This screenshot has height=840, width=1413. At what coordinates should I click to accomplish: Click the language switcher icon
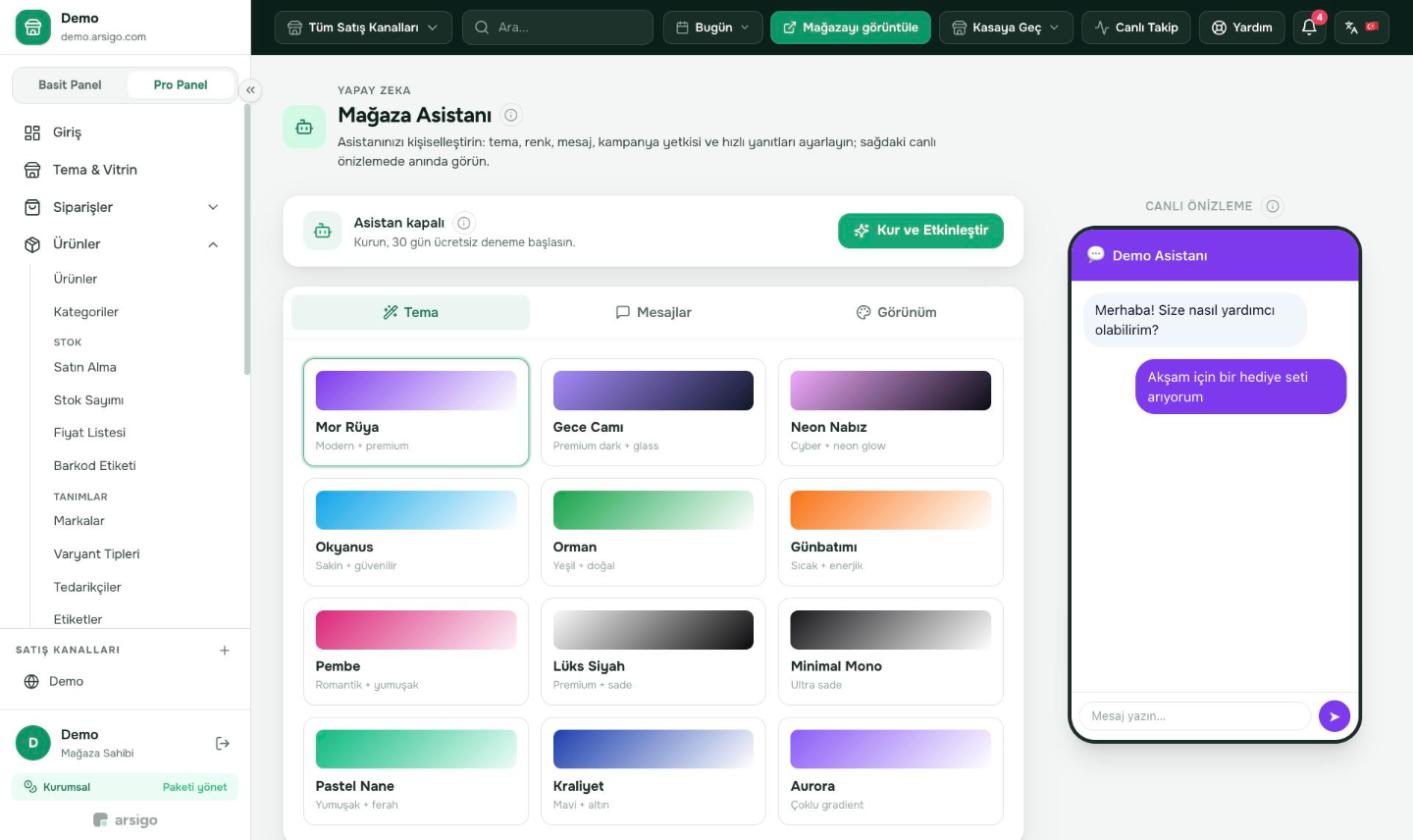coord(1361,27)
